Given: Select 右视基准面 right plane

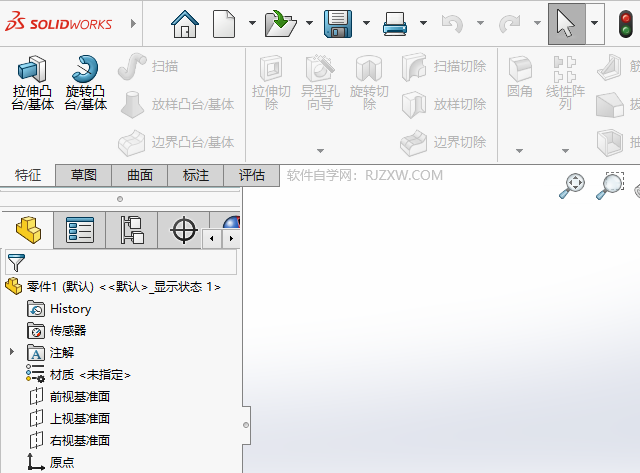Looking at the screenshot, I should (x=69, y=440).
